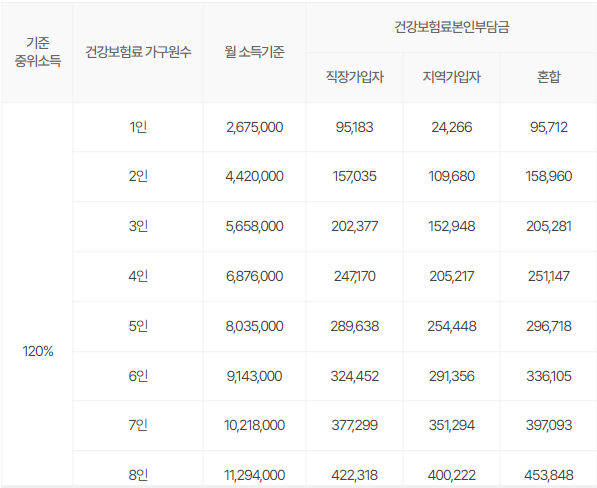Click 직장가입자 value 324,452
This screenshot has height=488, width=597.
[354, 376]
